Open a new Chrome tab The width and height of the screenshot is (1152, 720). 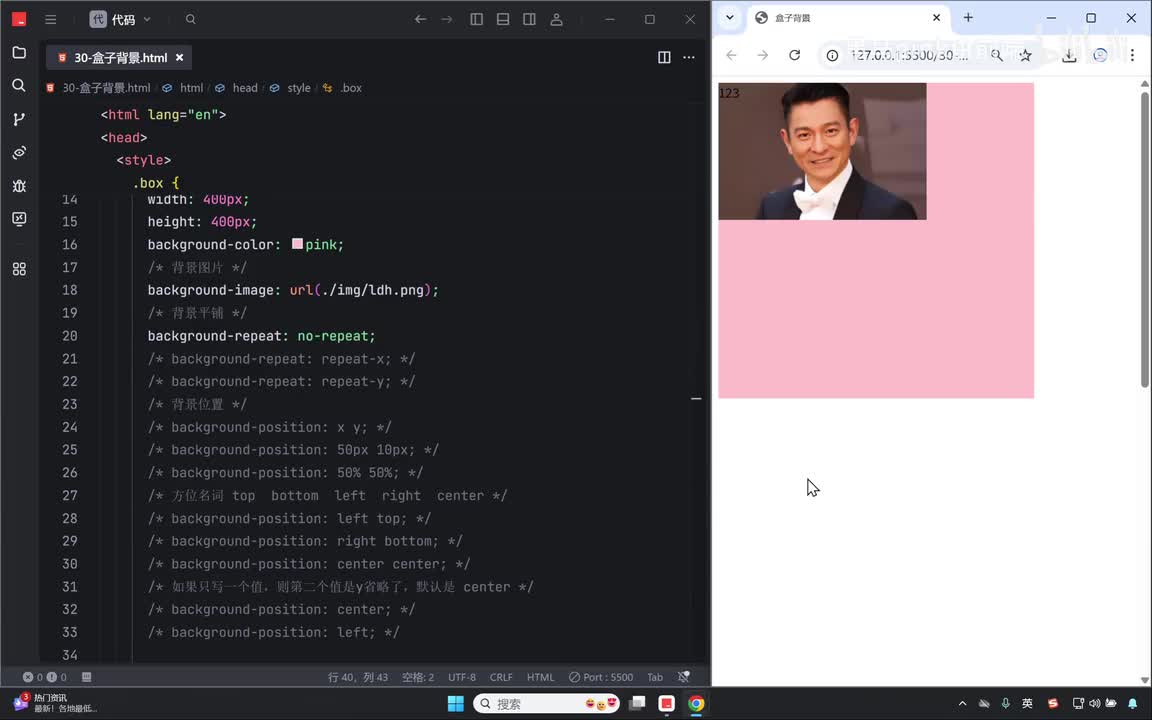click(x=968, y=18)
